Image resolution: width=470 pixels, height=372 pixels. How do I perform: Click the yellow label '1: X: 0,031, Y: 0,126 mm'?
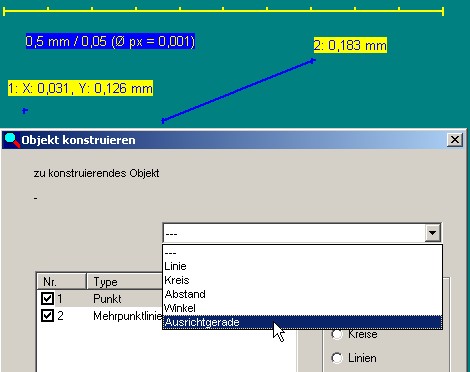[80, 88]
